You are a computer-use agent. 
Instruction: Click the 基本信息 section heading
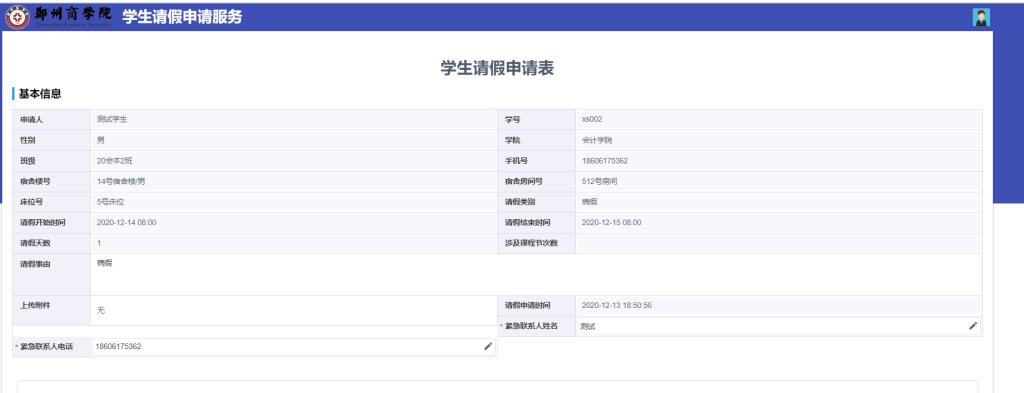click(40, 94)
